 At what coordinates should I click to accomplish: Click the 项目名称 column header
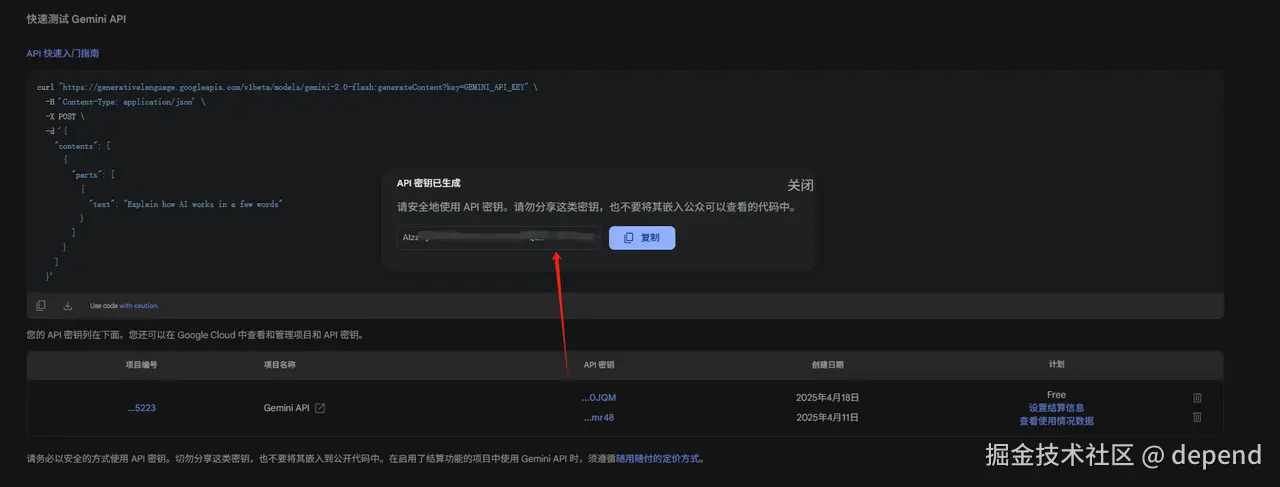(279, 365)
